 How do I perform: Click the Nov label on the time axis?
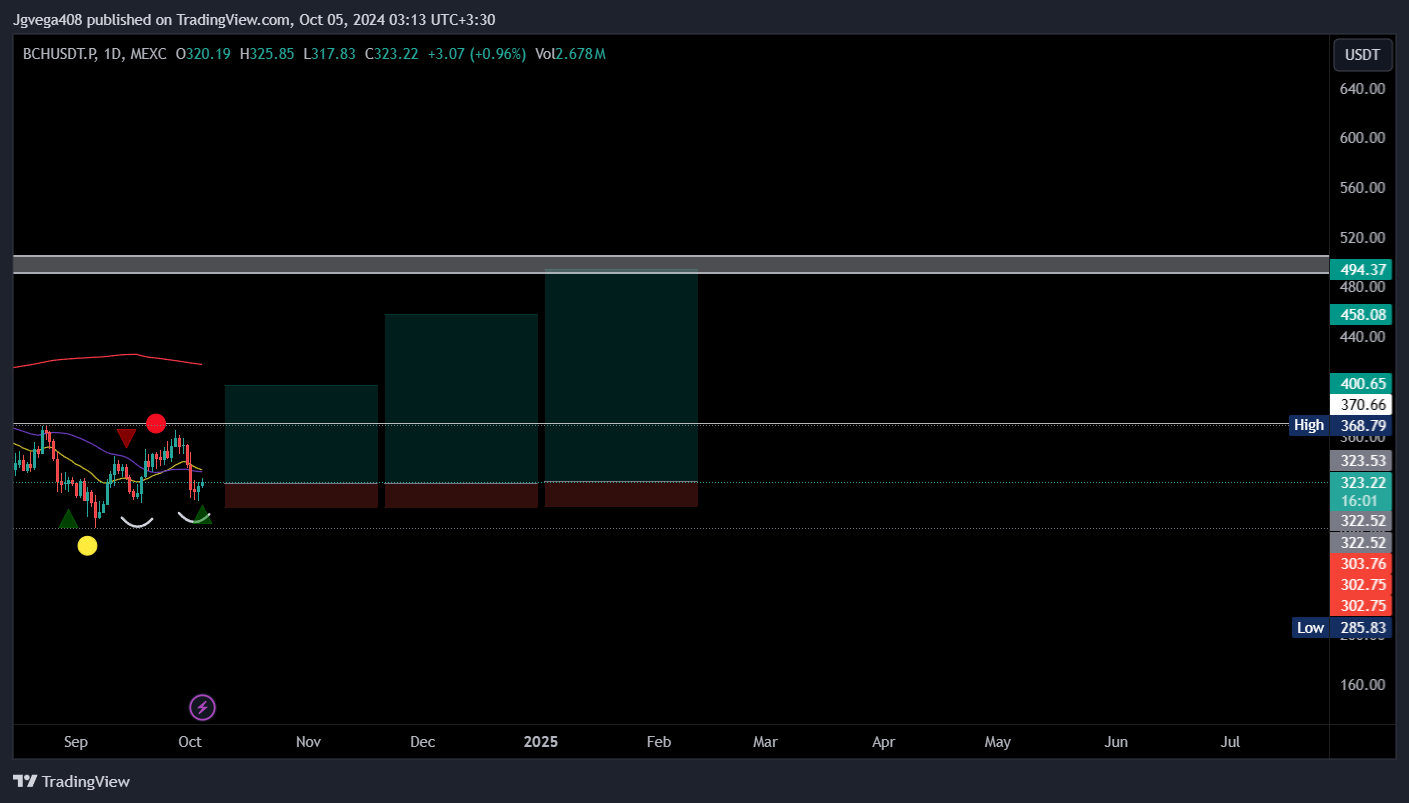(308, 742)
